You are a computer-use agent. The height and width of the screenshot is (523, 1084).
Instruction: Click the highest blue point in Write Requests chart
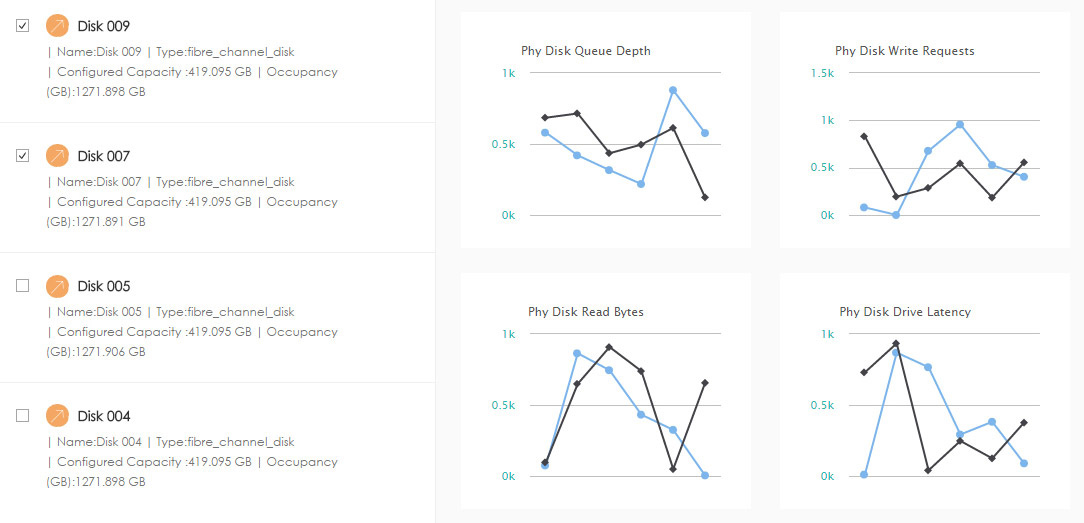[x=960, y=124]
